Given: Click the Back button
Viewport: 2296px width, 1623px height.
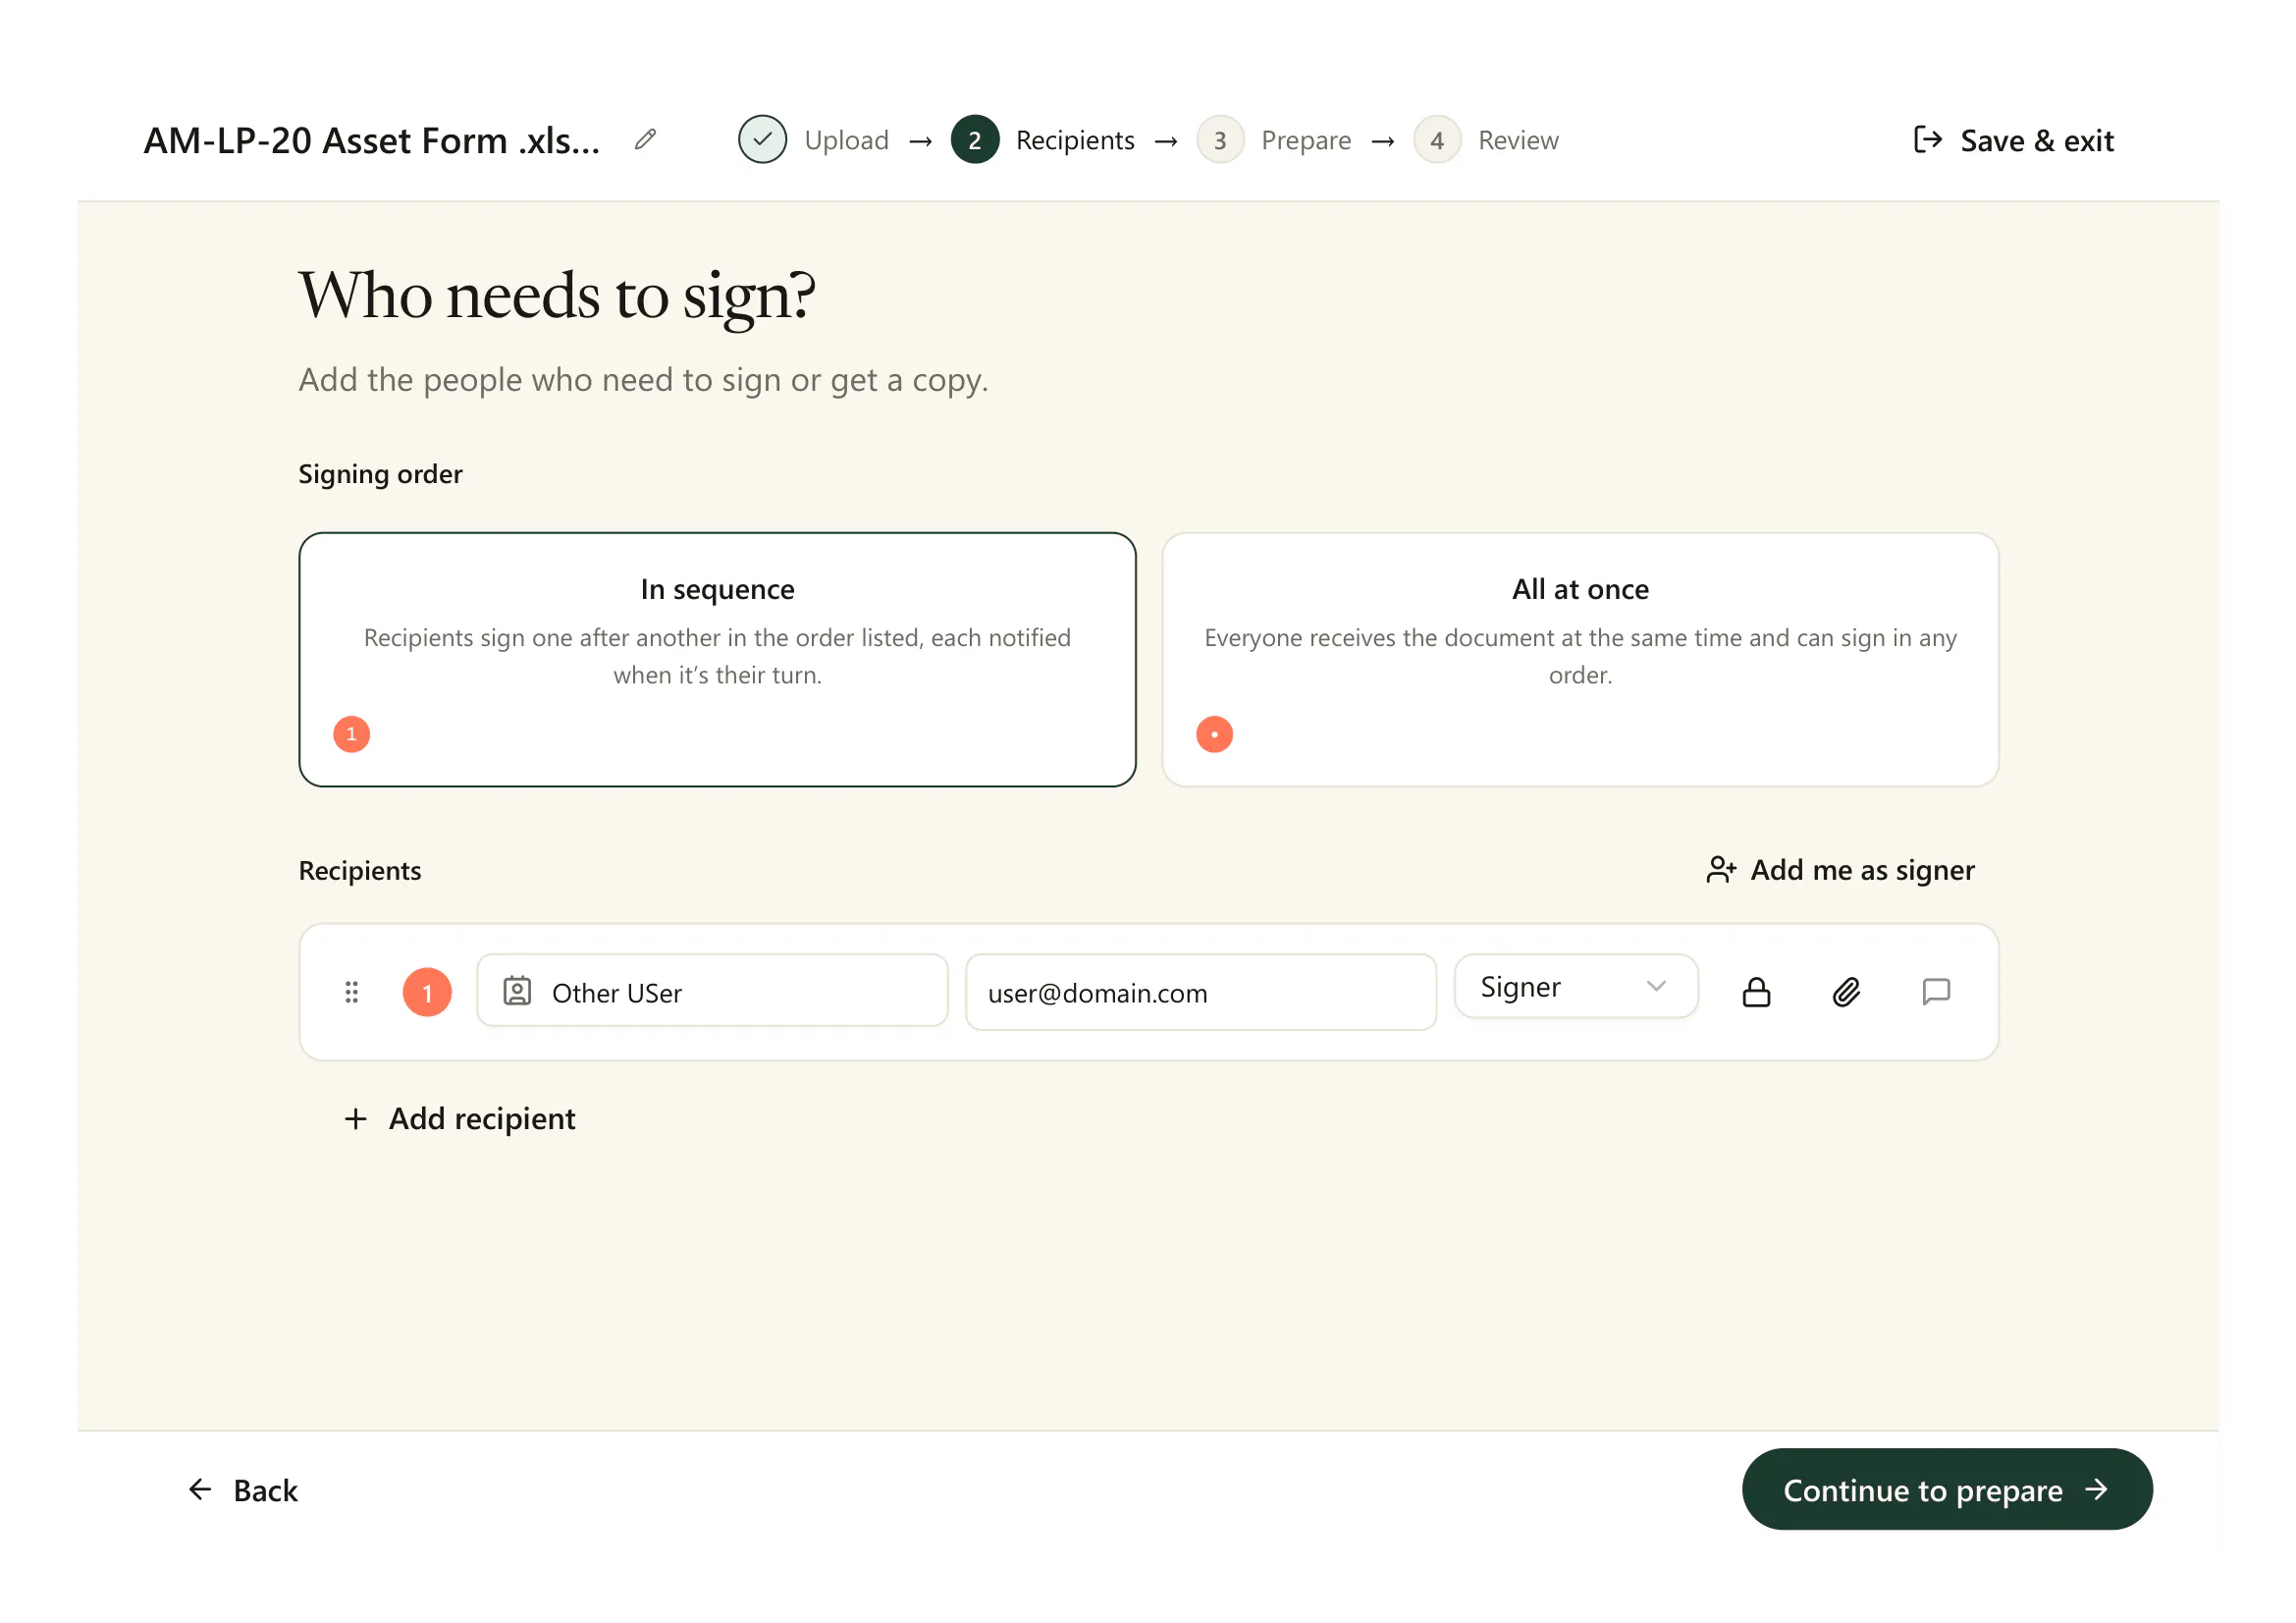Looking at the screenshot, I should coord(242,1490).
